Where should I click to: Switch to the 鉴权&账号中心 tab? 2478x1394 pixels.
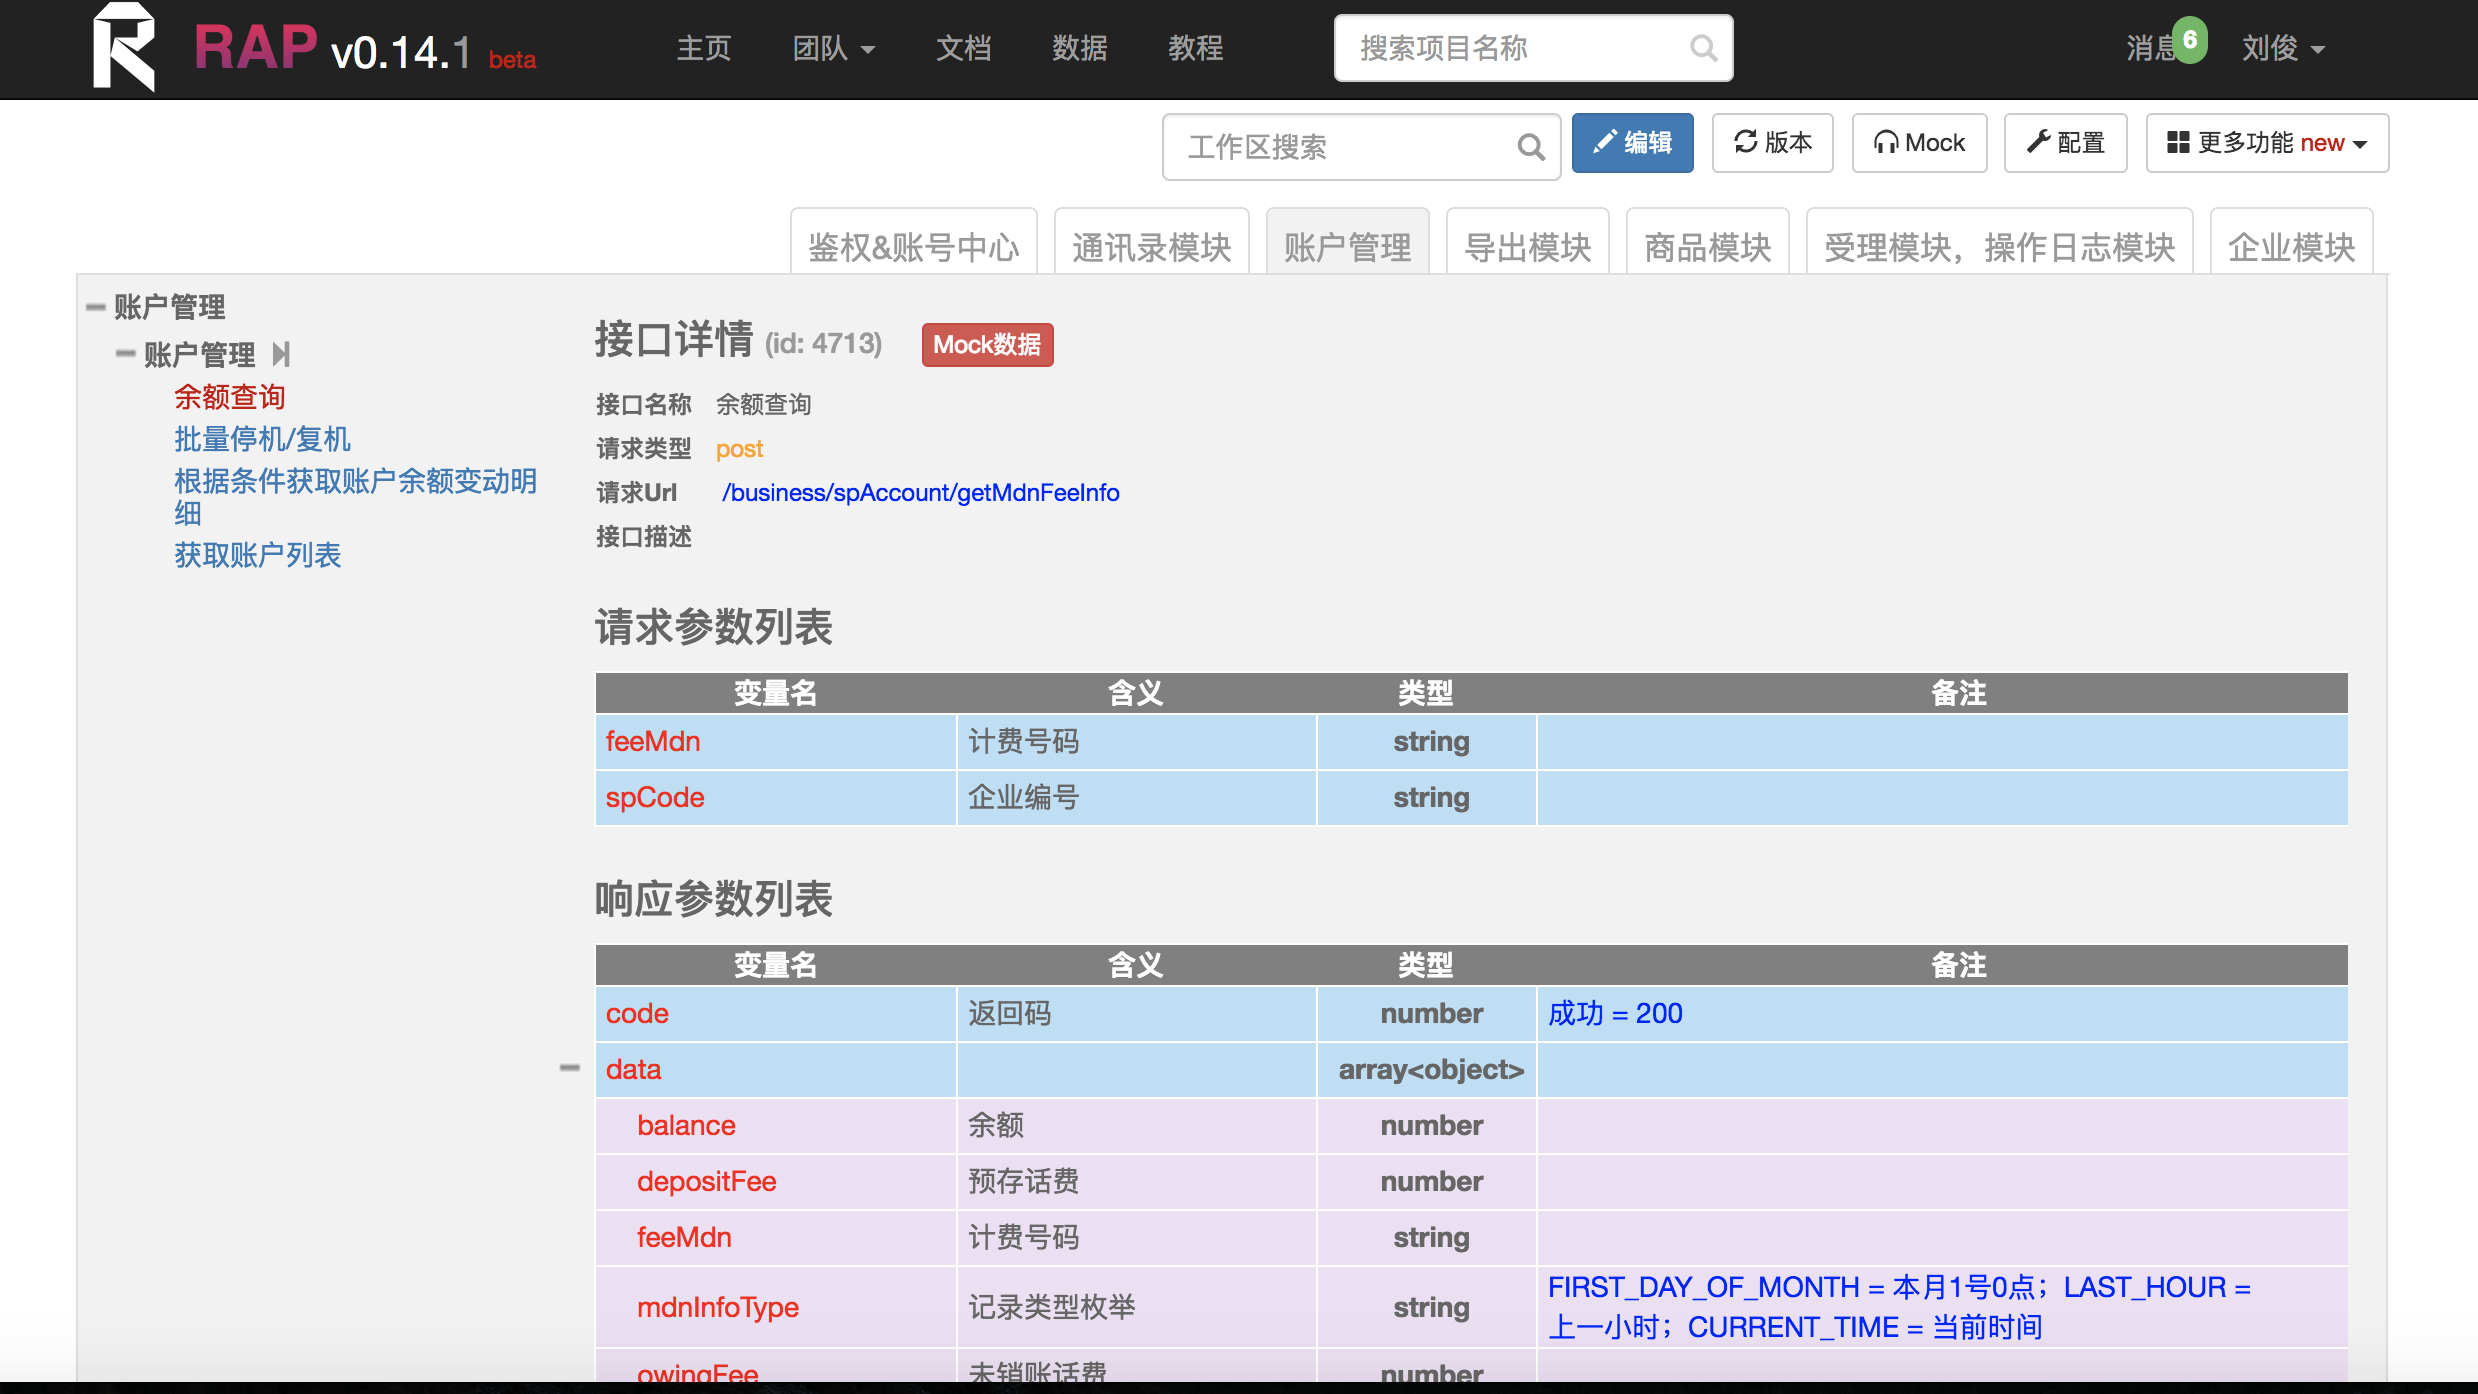coord(914,241)
